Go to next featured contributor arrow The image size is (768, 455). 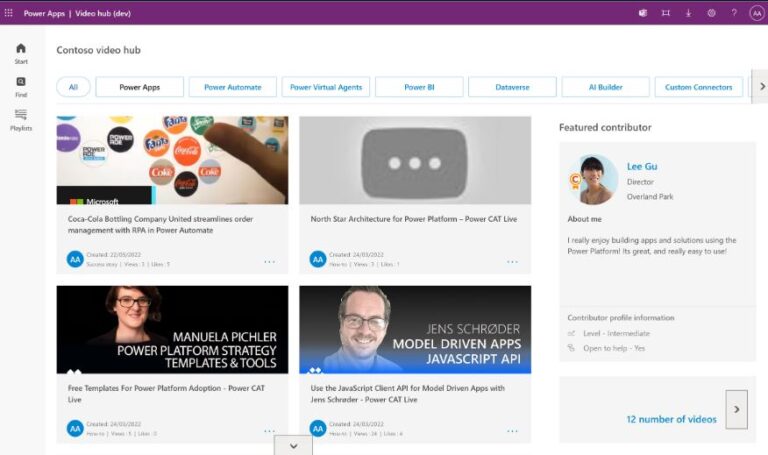click(736, 409)
